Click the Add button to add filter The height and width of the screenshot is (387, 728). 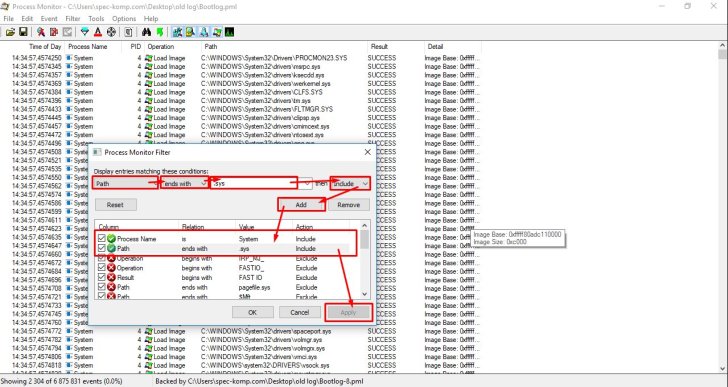301,205
